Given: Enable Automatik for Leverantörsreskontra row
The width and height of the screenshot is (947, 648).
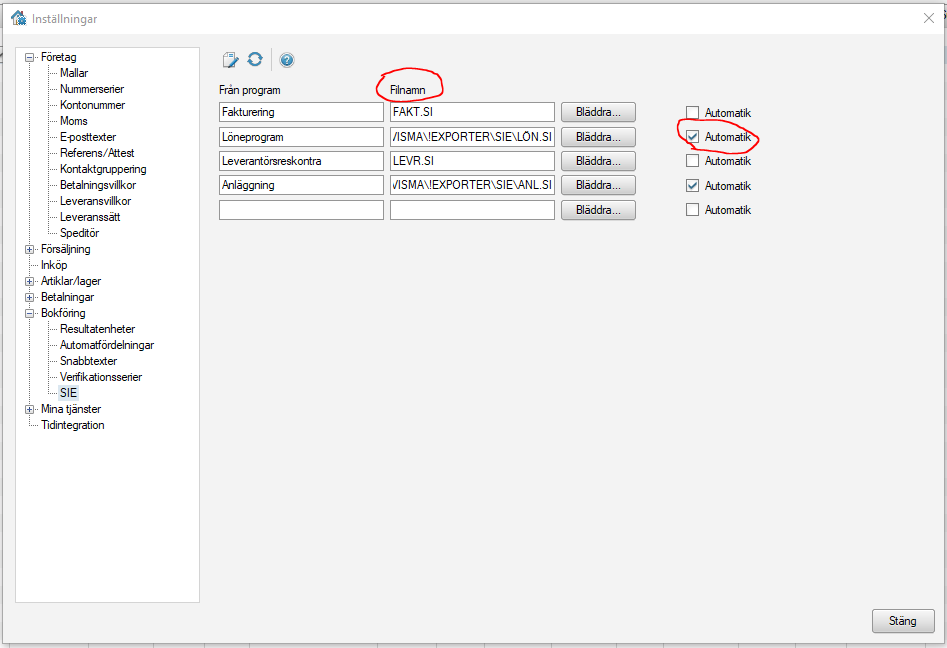Looking at the screenshot, I should [x=692, y=161].
